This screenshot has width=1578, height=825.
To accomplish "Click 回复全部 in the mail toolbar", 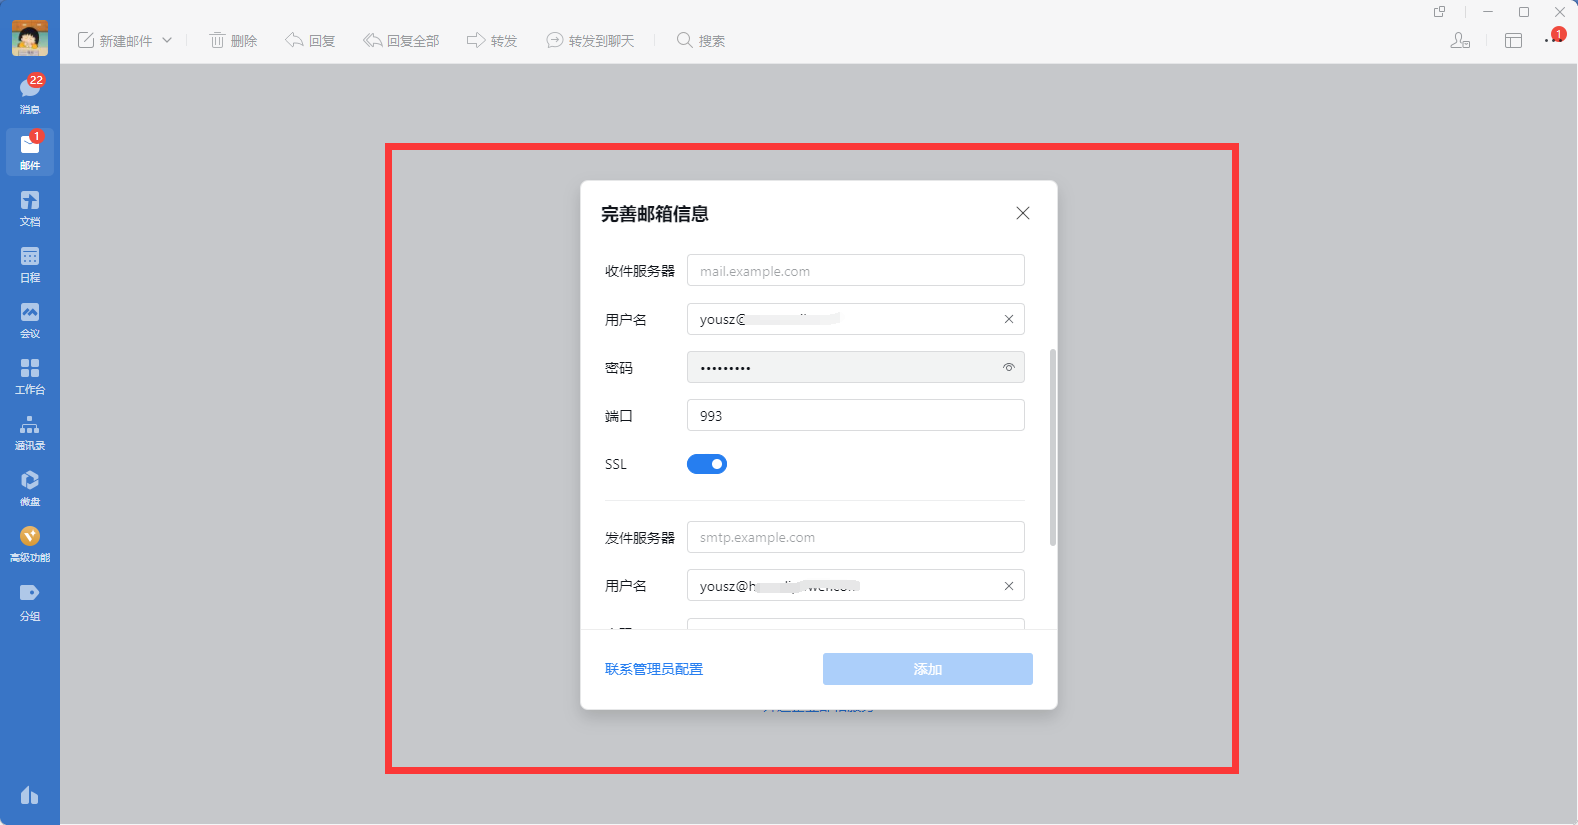I will pyautogui.click(x=401, y=41).
